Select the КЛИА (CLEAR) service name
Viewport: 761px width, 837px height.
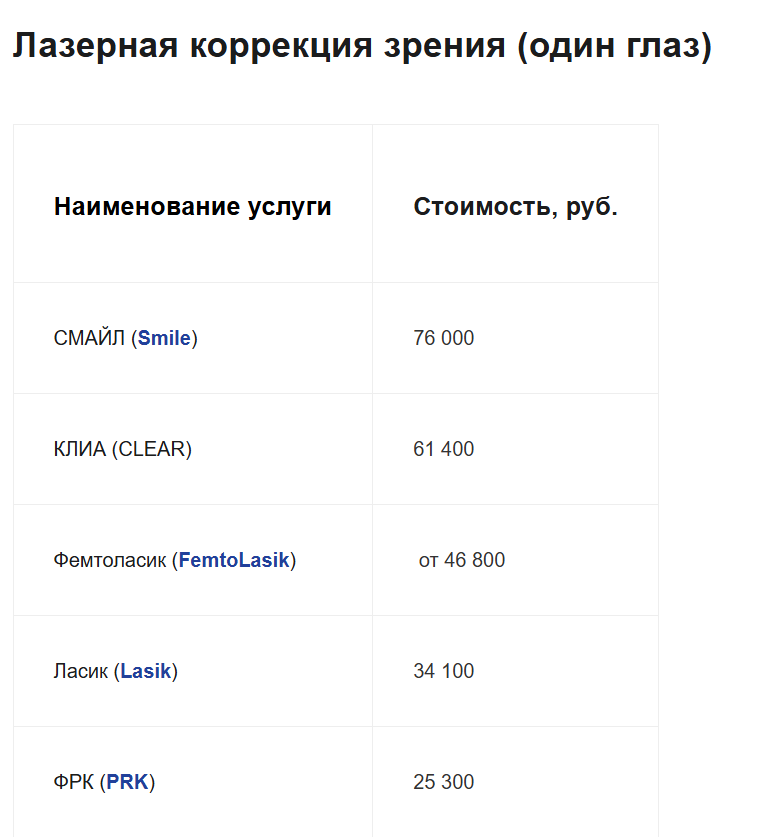[123, 449]
